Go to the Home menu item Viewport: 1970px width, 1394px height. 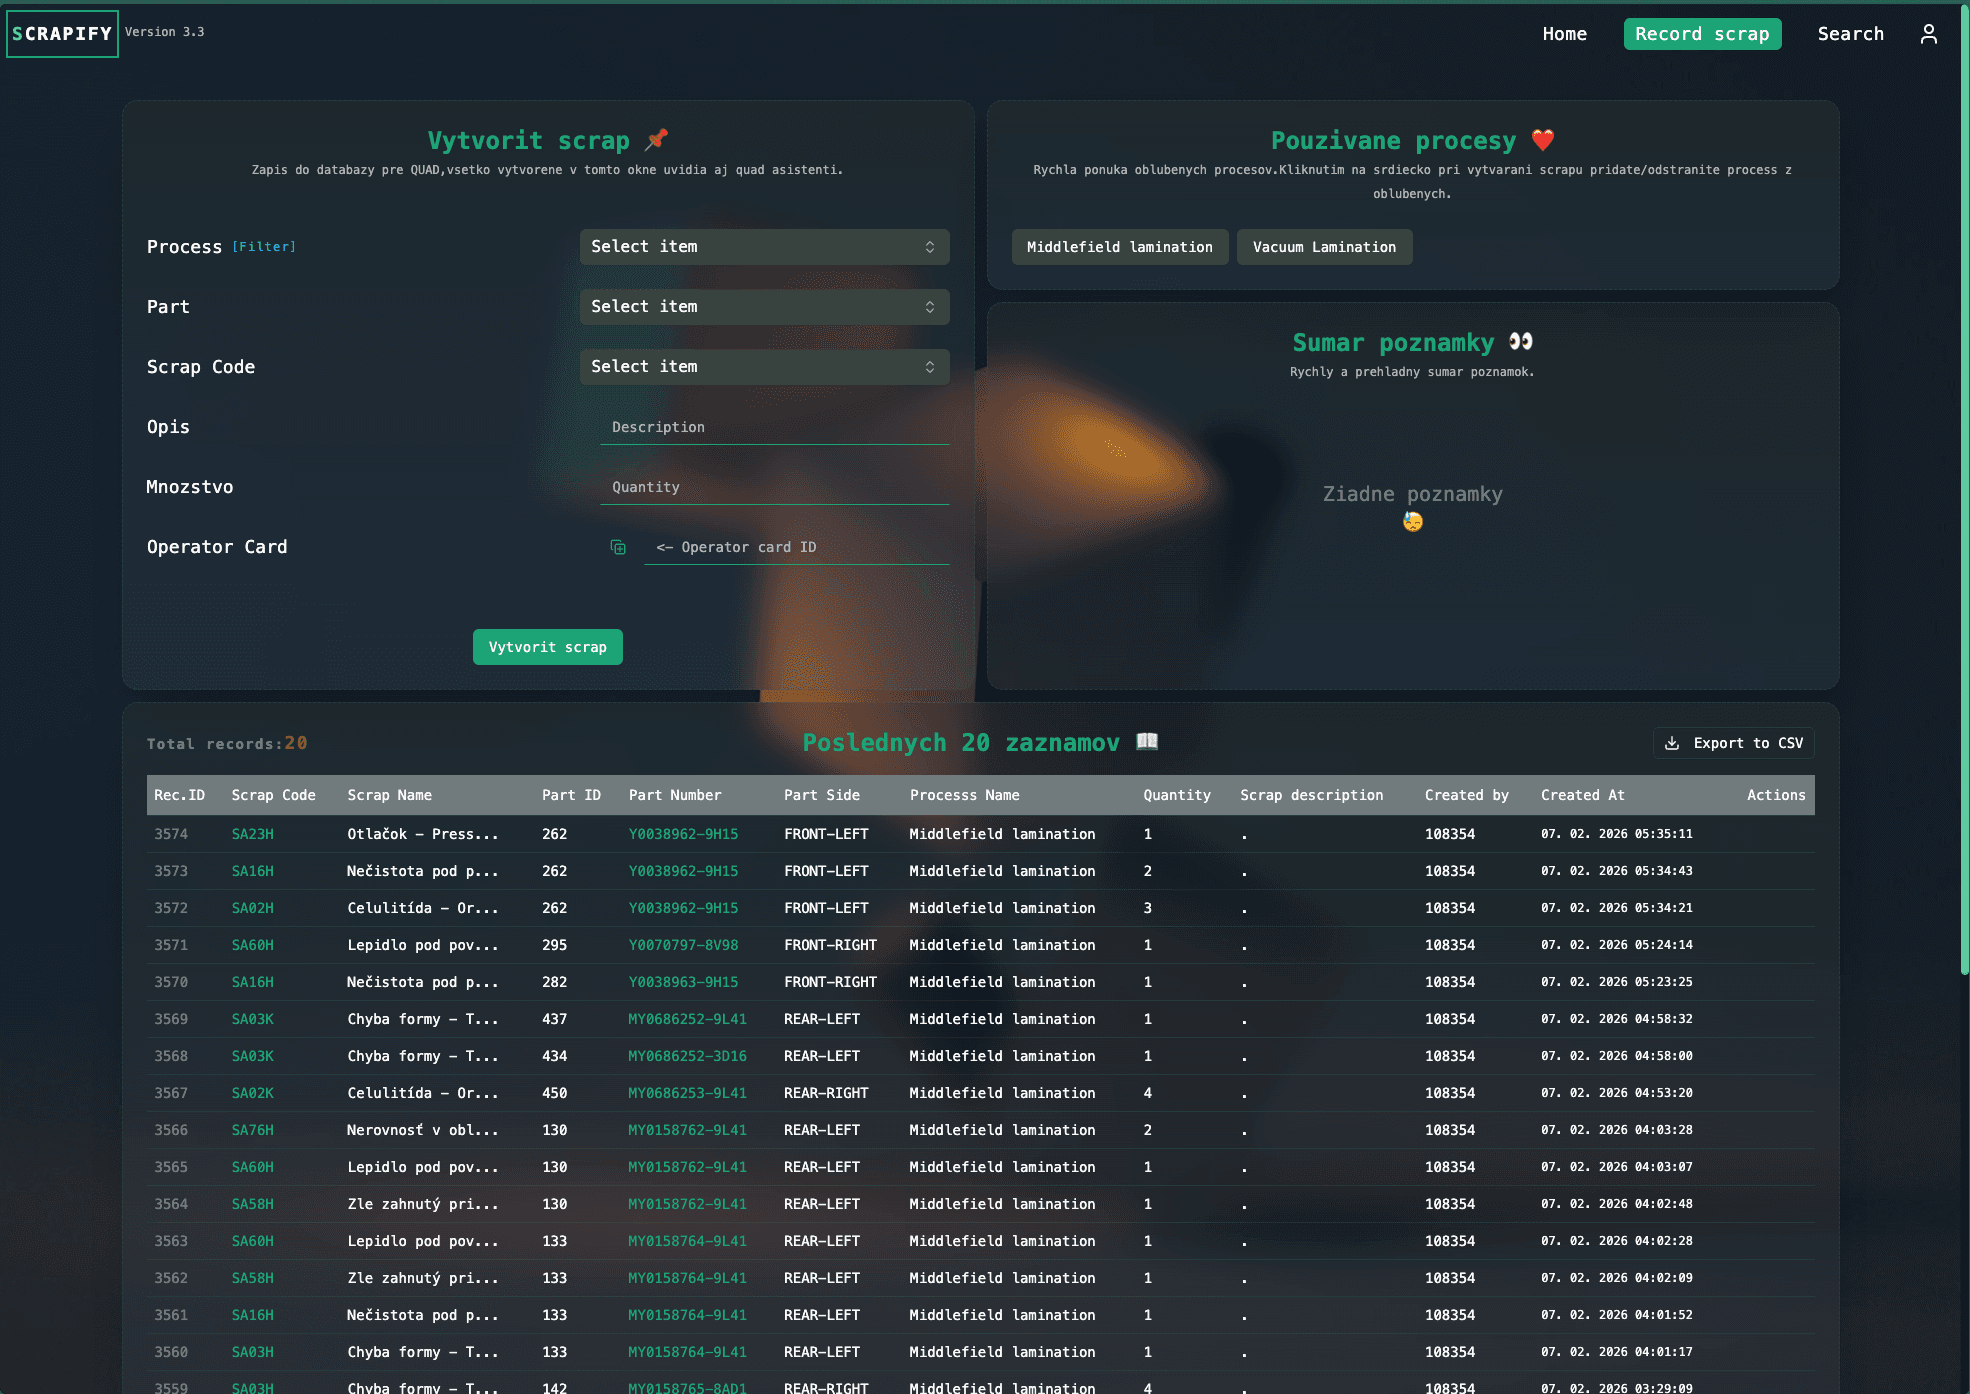point(1564,34)
